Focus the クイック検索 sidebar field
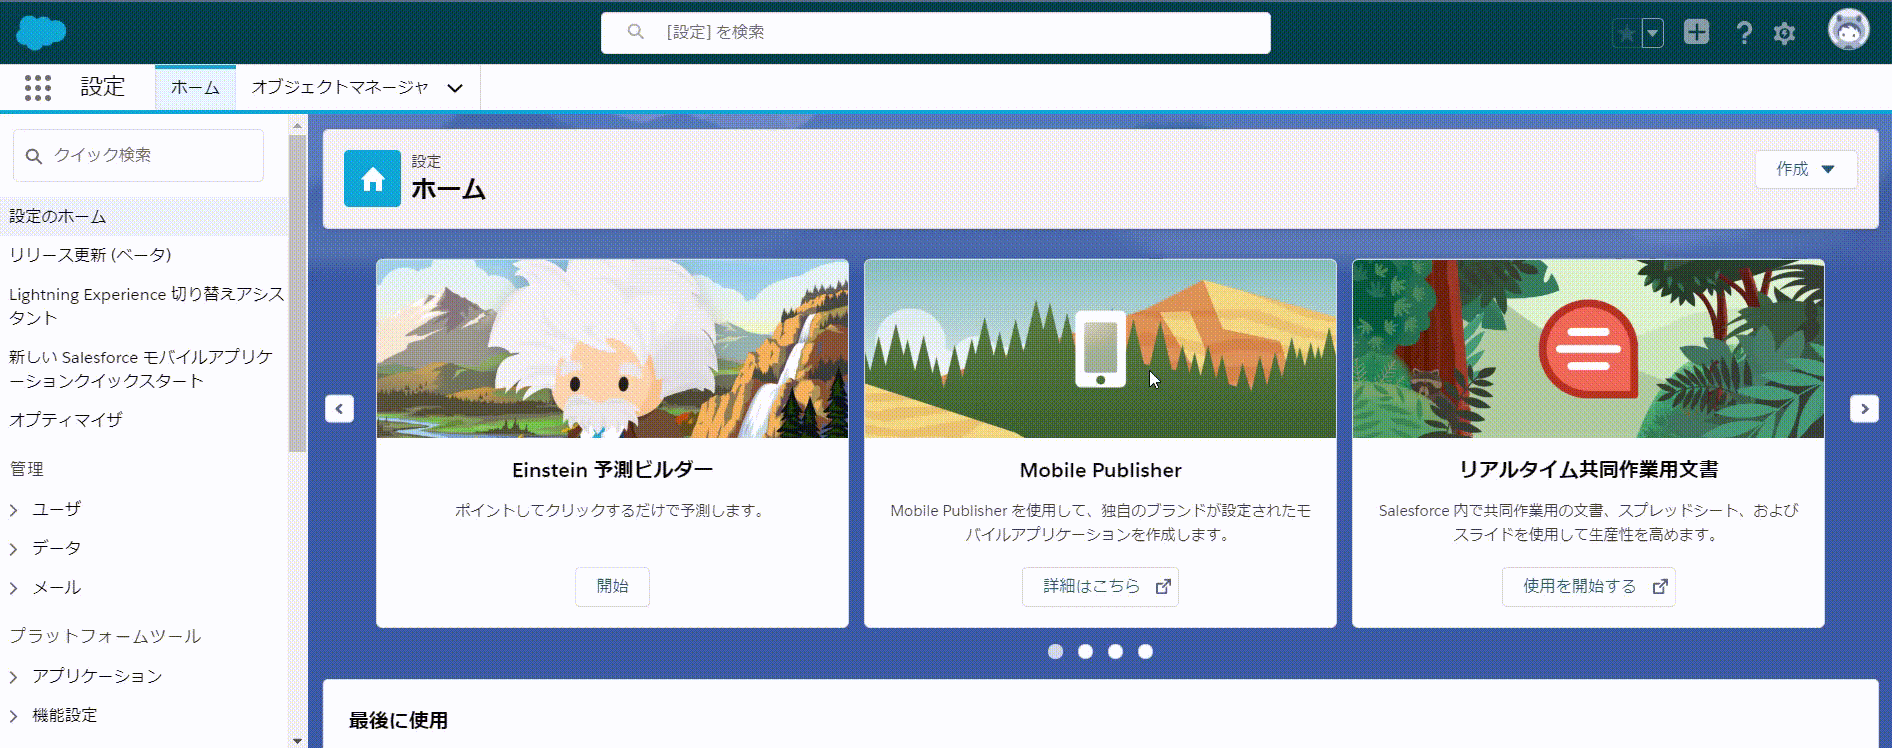This screenshot has height=748, width=1892. (138, 155)
